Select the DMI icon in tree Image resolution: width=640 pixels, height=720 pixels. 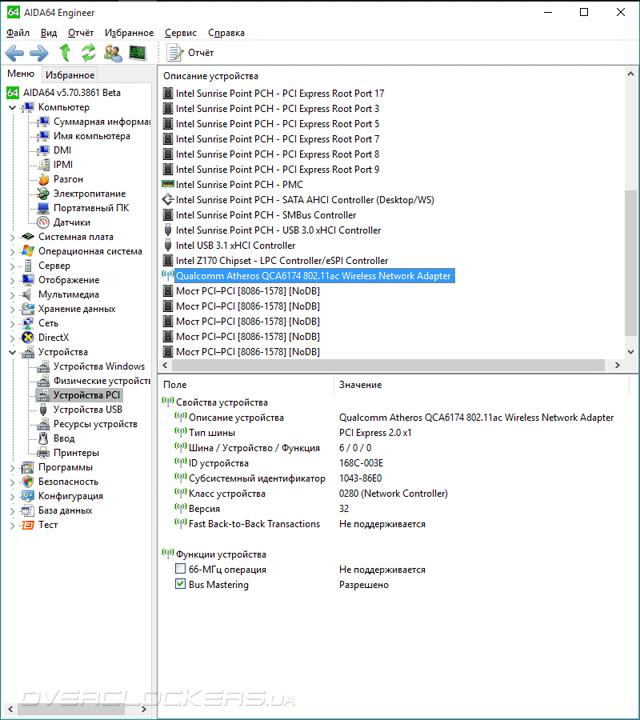43,150
